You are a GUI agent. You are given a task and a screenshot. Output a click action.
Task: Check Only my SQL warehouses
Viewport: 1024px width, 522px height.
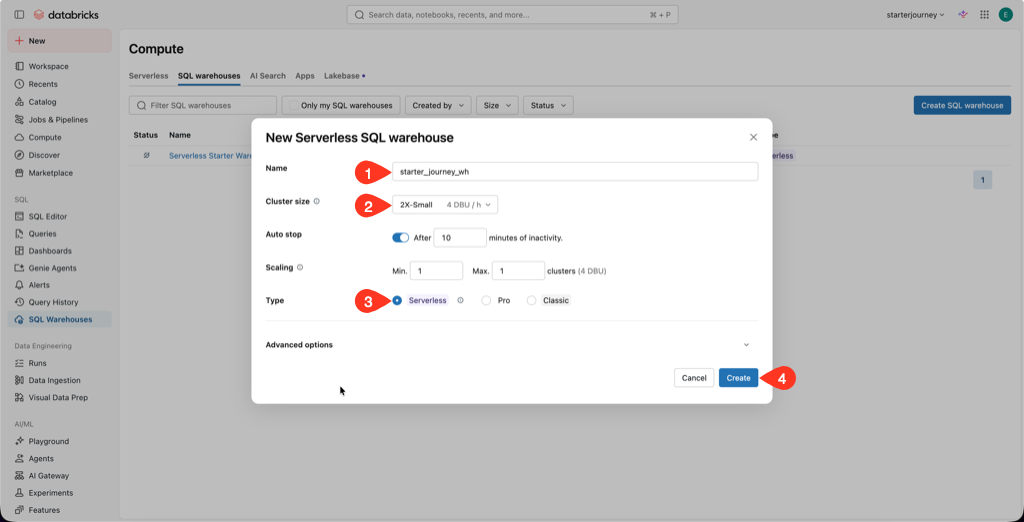[x=294, y=105]
